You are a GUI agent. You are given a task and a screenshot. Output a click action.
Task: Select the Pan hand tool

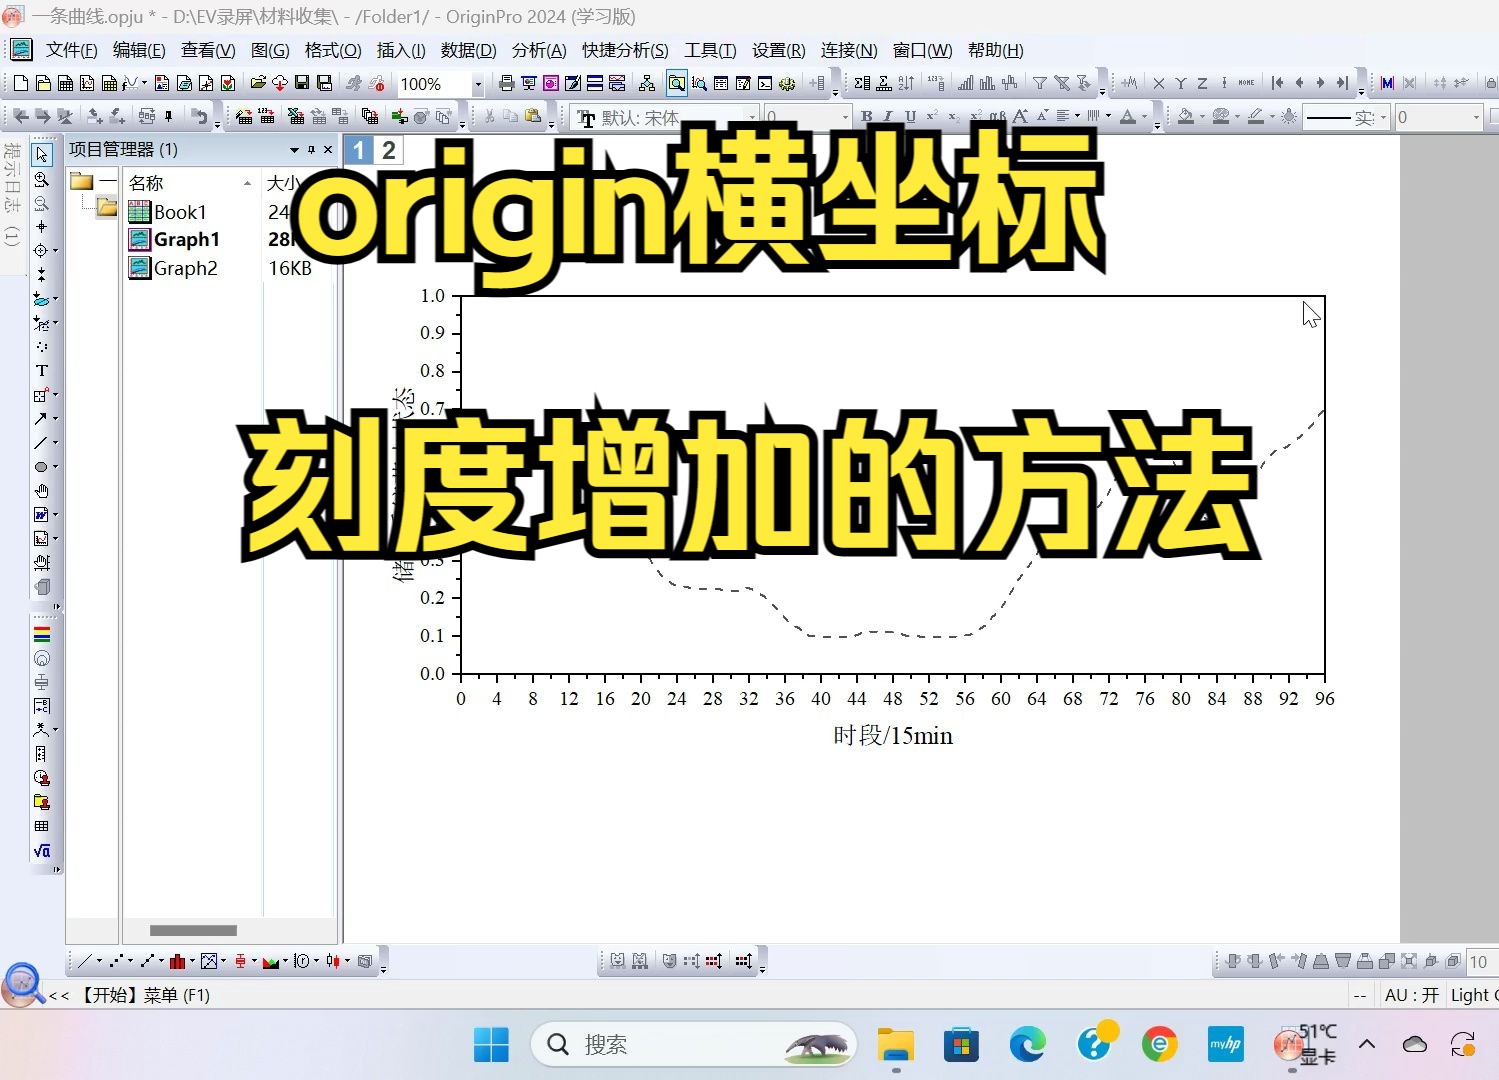coord(41,491)
